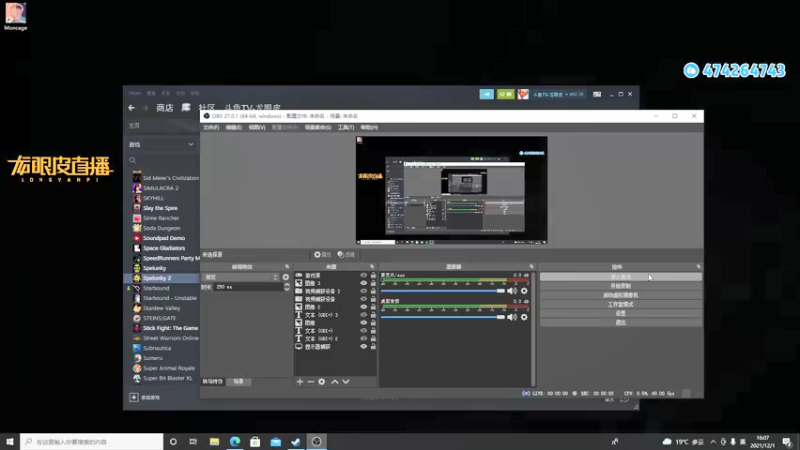Open 设置 settings button in controls
This screenshot has height=450, width=800.
click(x=620, y=313)
